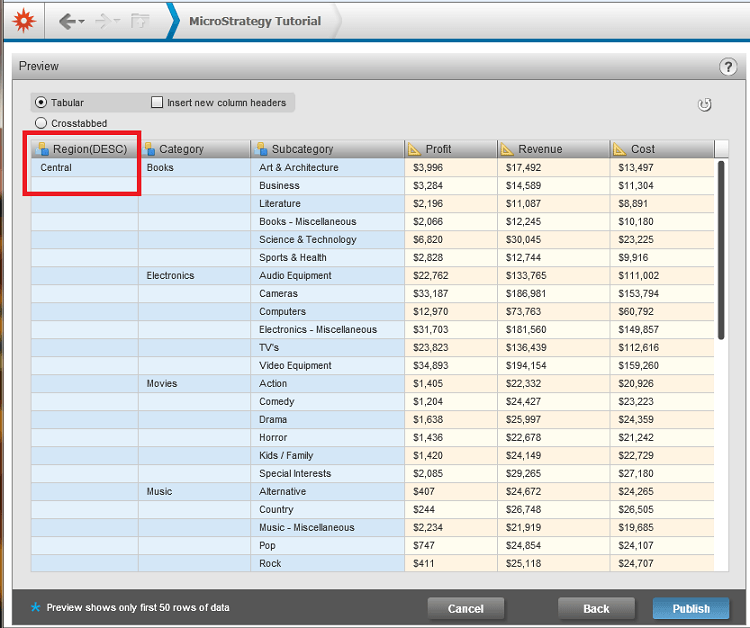The image size is (750, 628).
Task: Click the Computers subcategory cell
Action: pyautogui.click(x=327, y=311)
